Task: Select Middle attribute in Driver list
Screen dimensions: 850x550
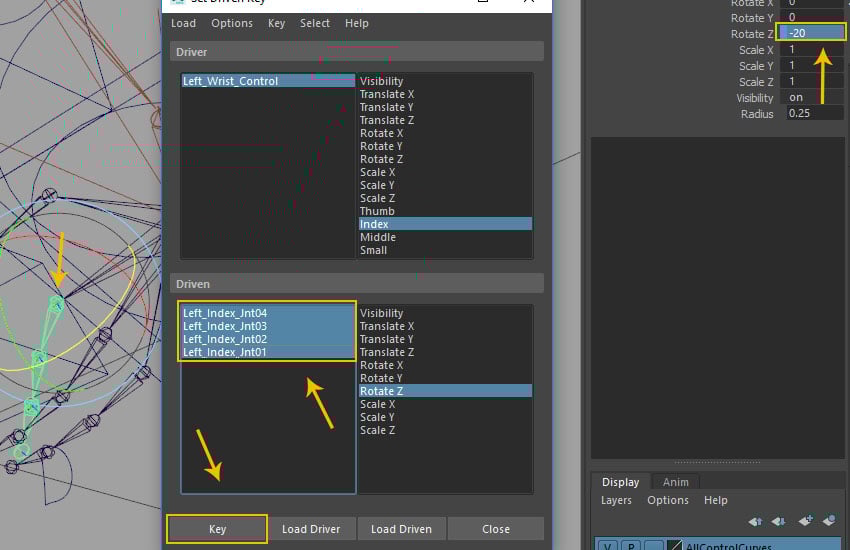Action: coord(445,237)
